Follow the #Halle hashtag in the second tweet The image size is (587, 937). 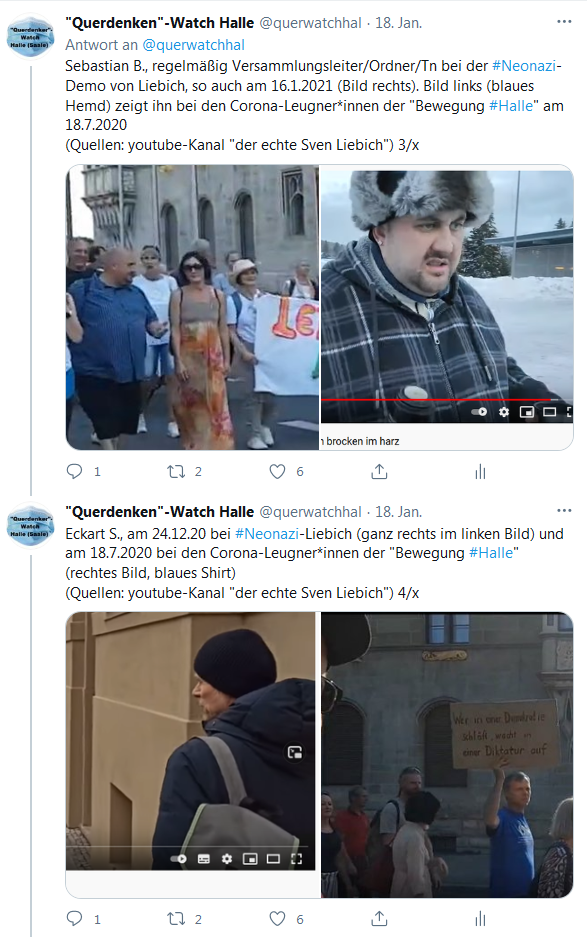(x=491, y=553)
